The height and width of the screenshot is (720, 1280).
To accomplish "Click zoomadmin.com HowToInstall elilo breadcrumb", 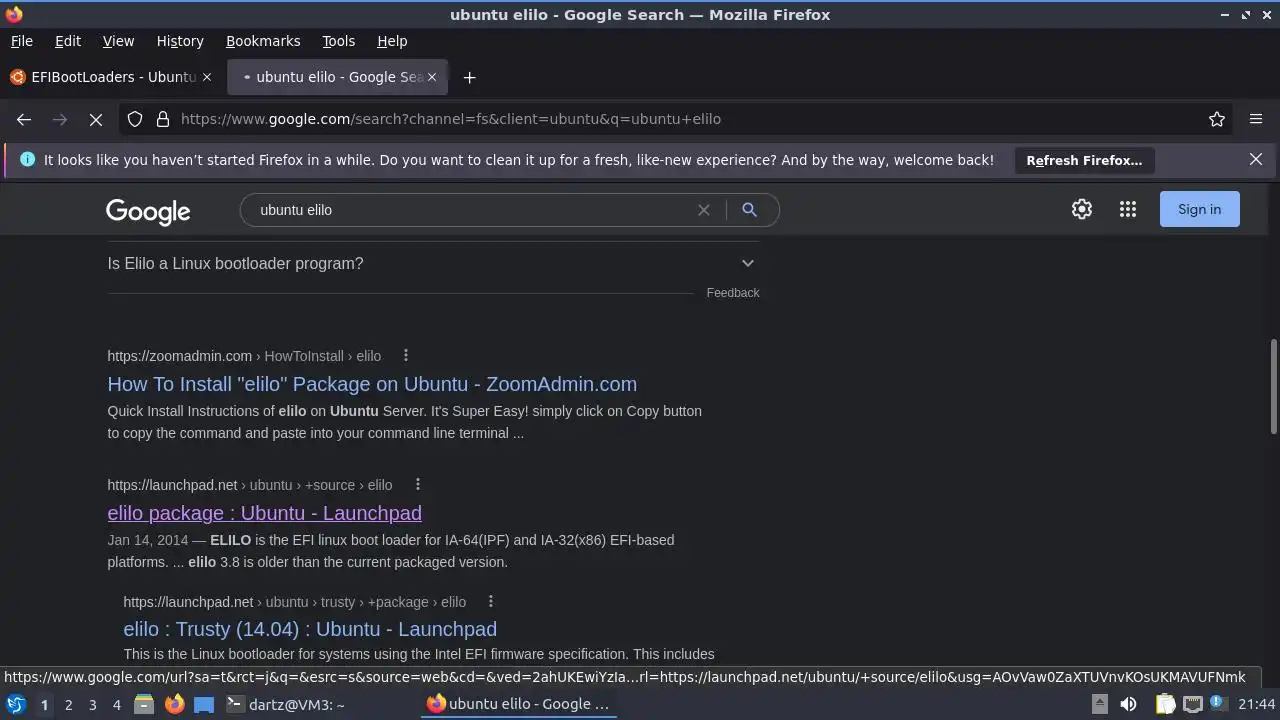I will 244,355.
